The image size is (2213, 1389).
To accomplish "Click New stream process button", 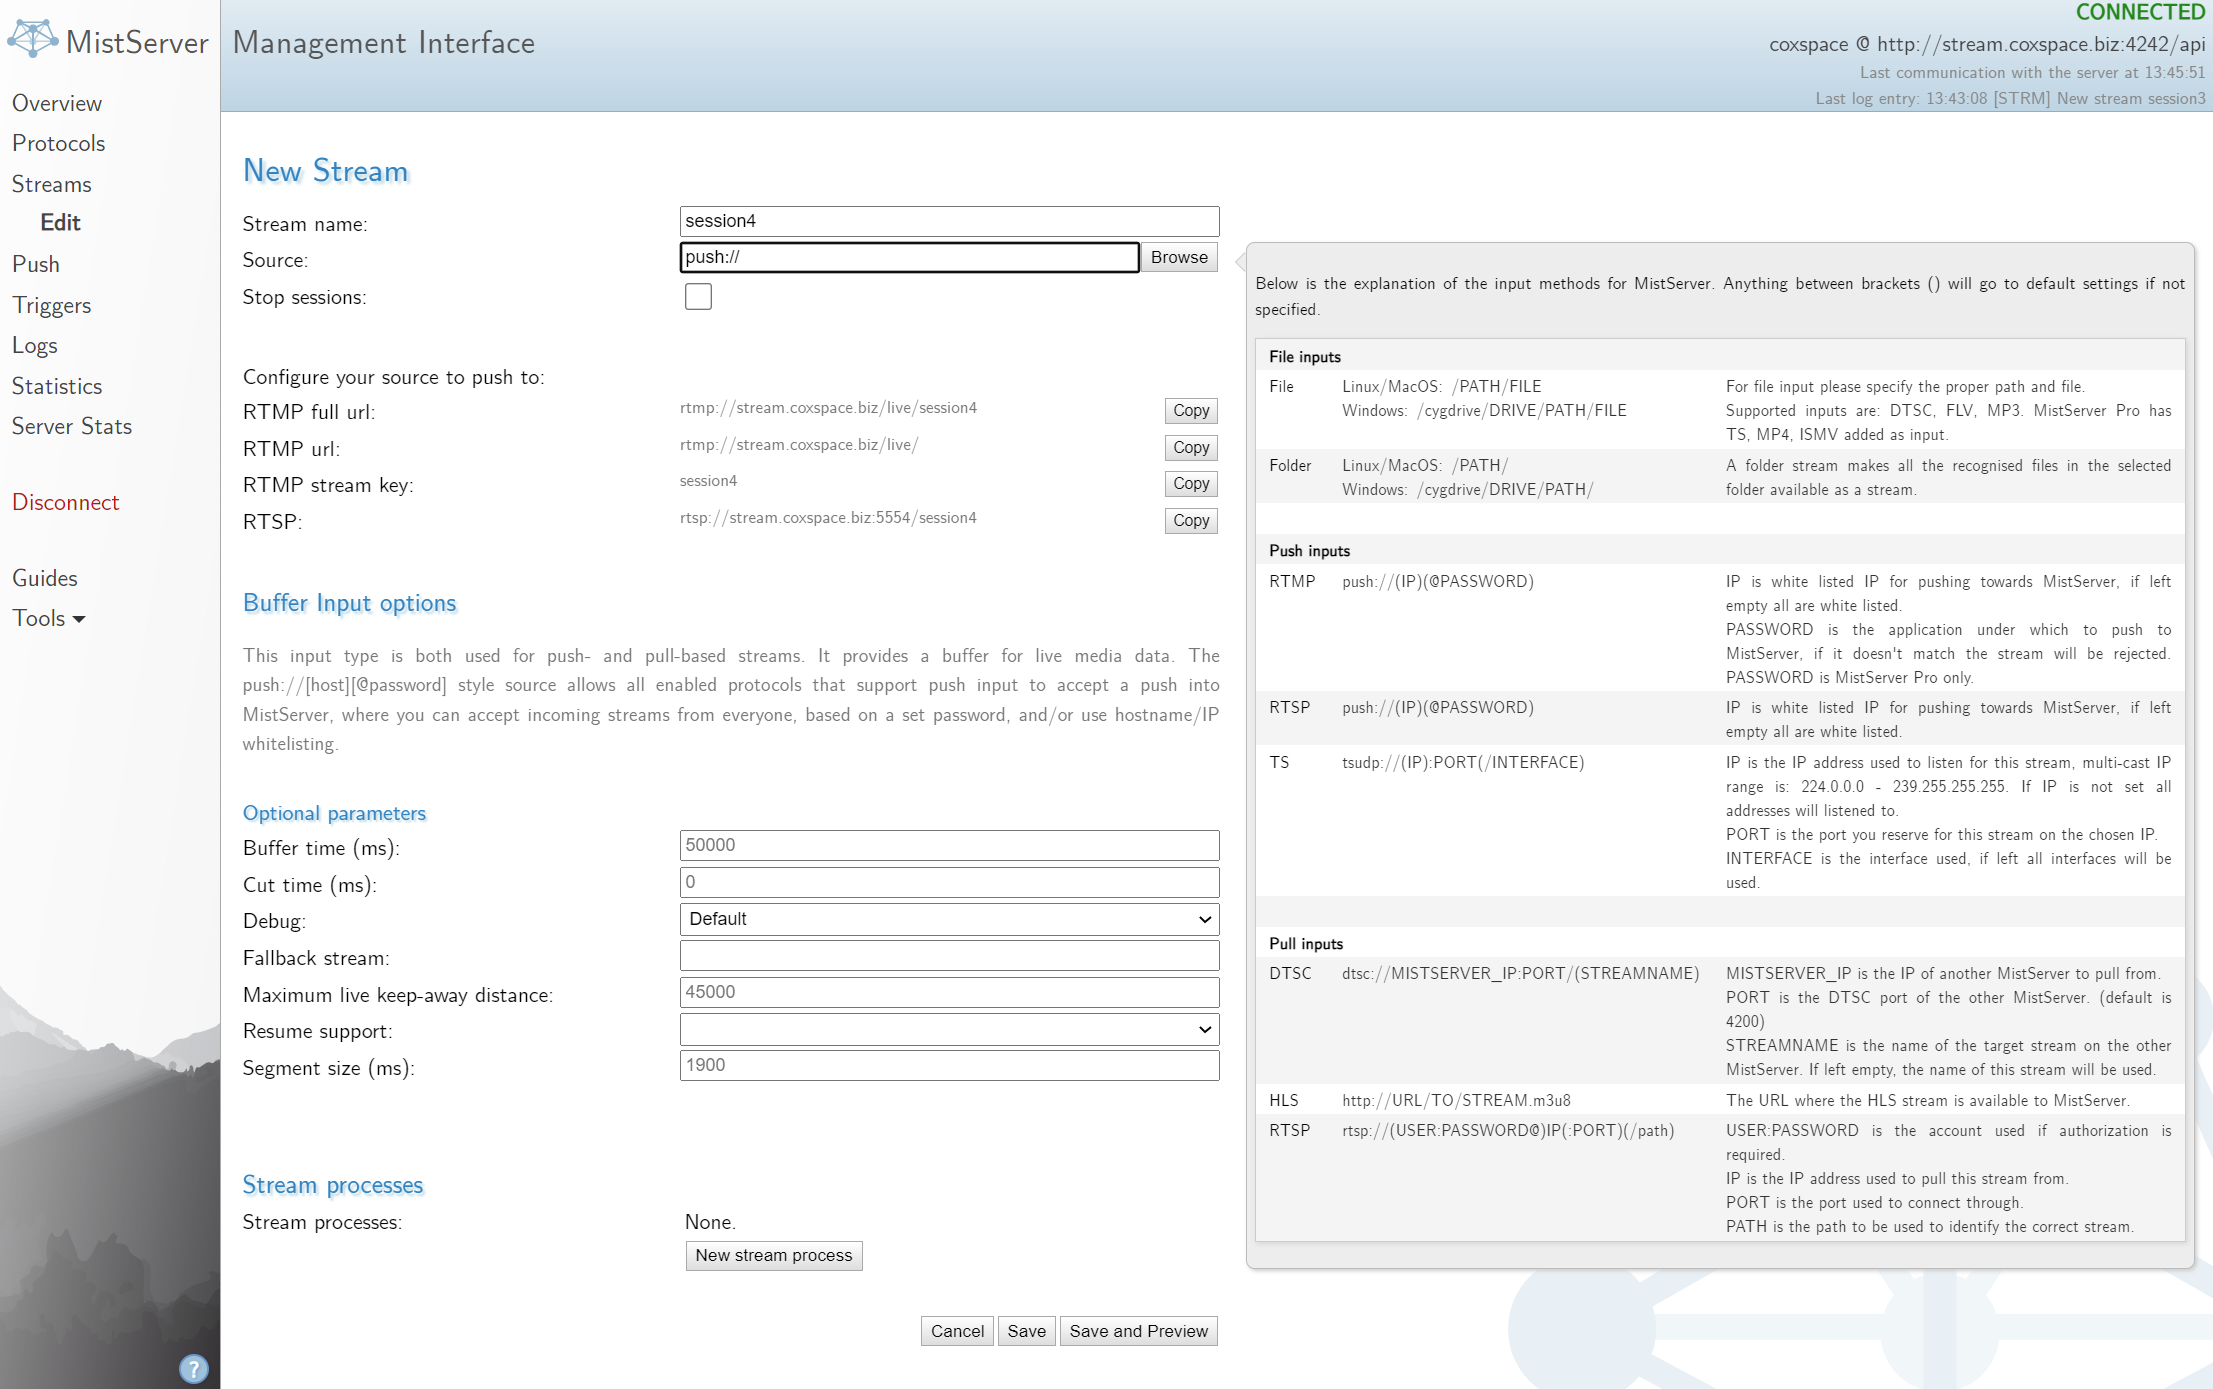I will click(774, 1255).
